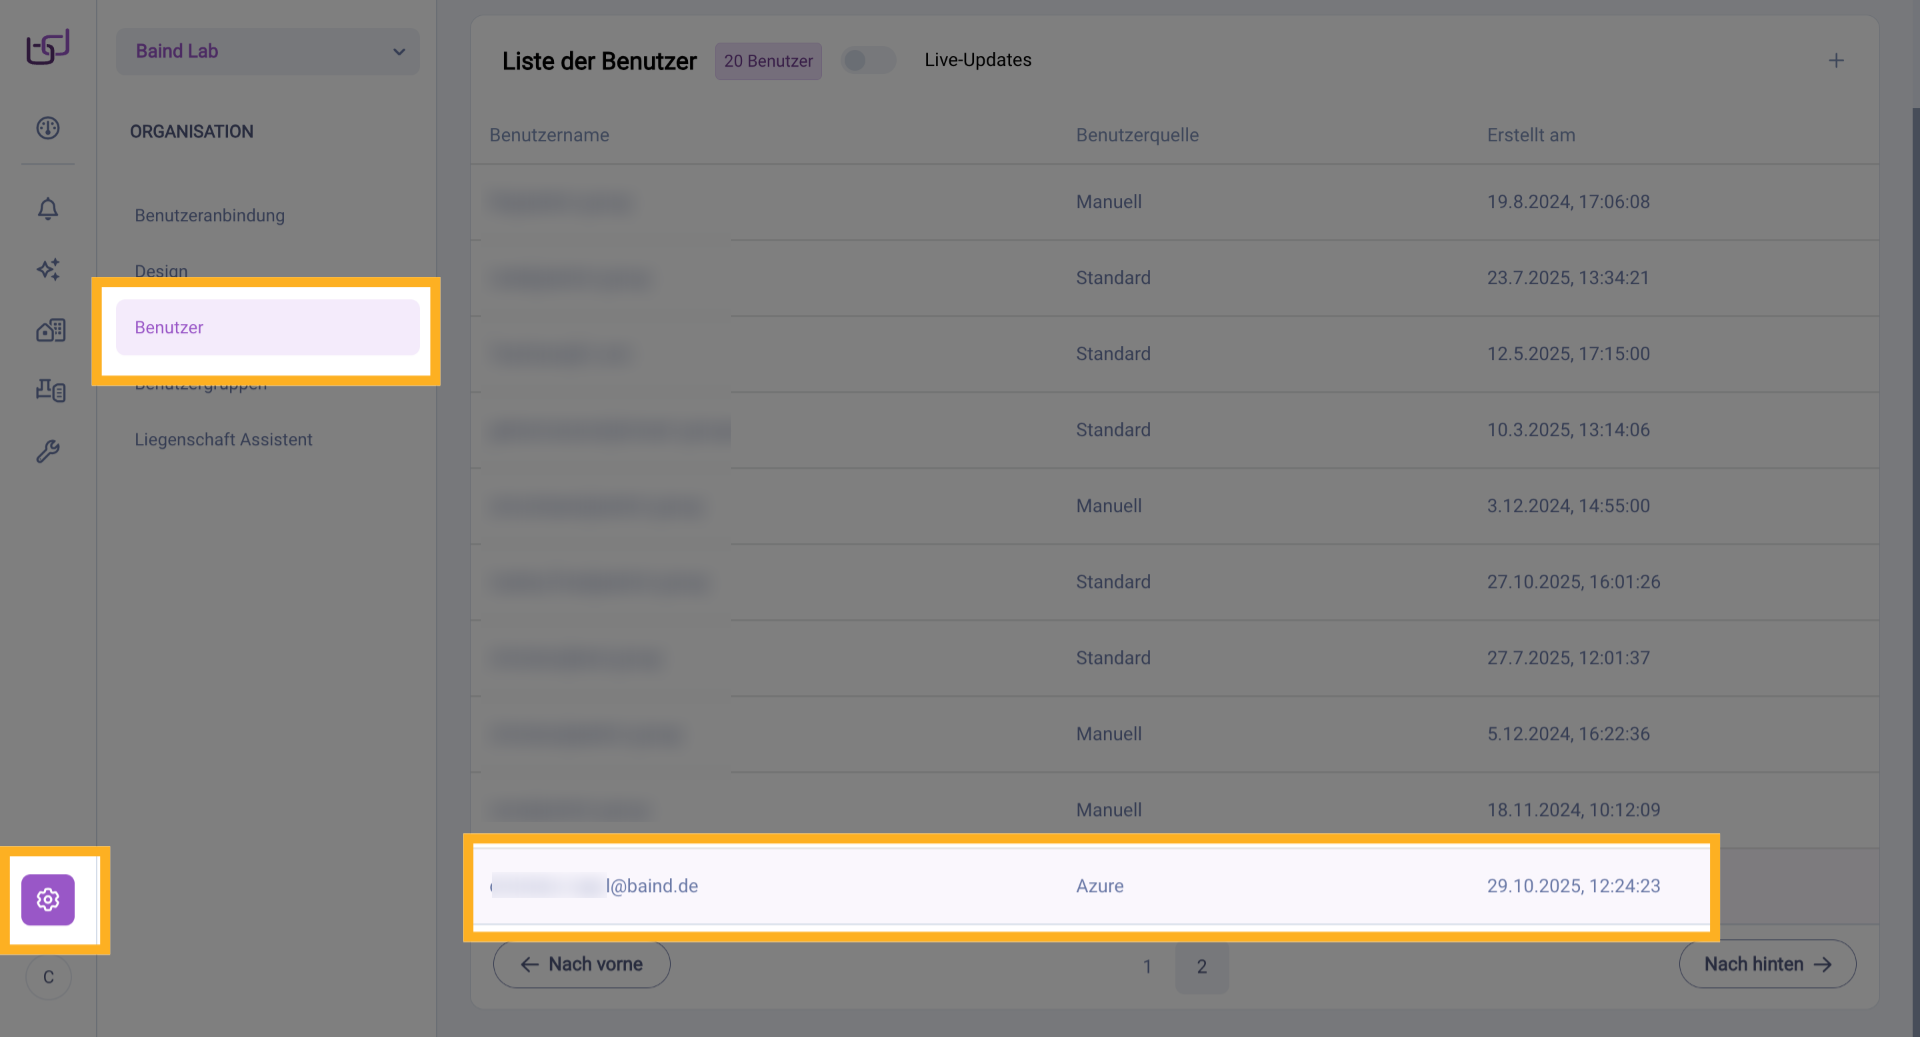Open Liegenschaft Assistent menu item

pos(224,440)
